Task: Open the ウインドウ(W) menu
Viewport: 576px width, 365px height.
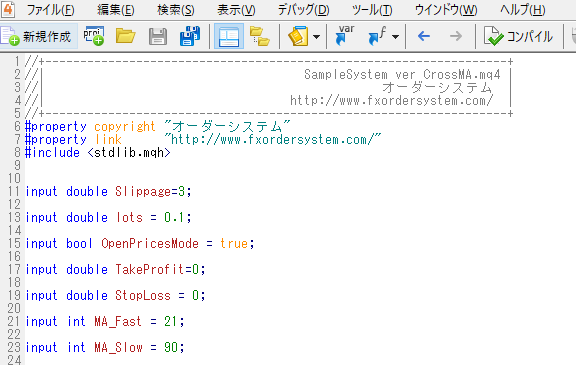Action: coord(446,10)
